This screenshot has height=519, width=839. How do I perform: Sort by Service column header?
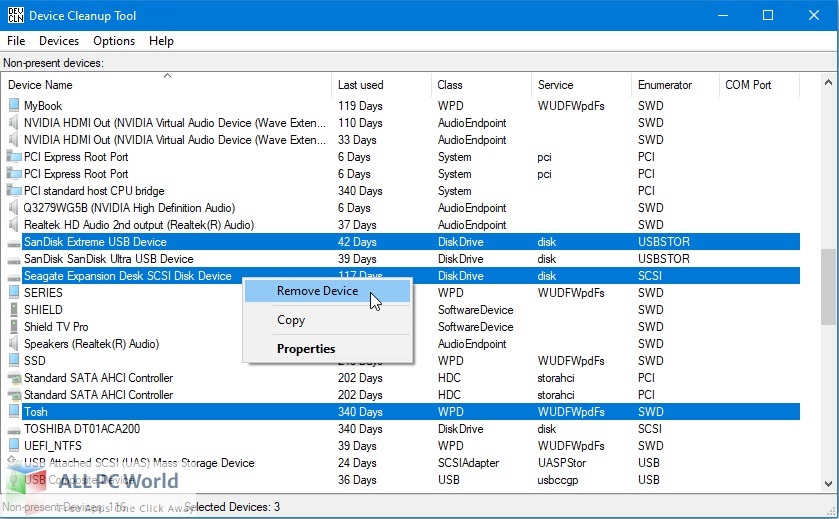point(582,85)
